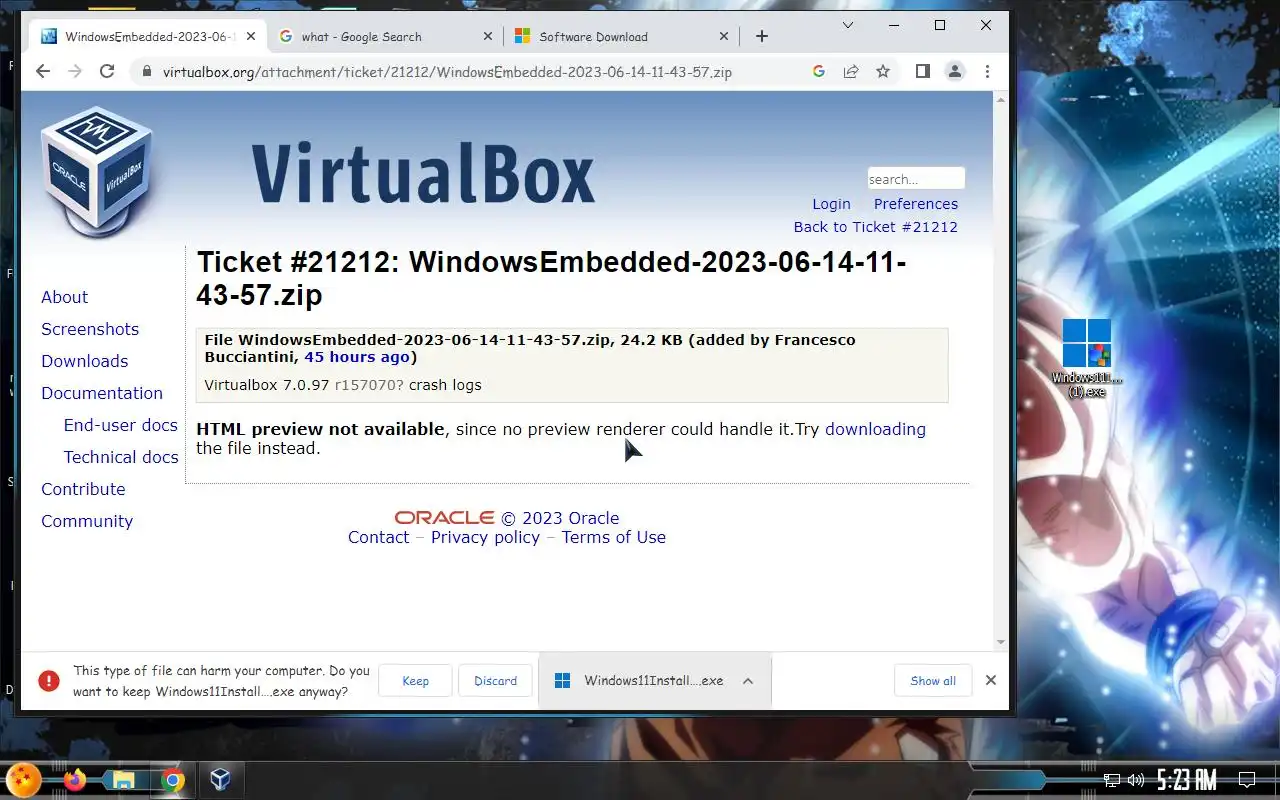Launch Firefox from the taskbar
Image resolution: width=1280 pixels, height=800 pixels.
(x=75, y=780)
